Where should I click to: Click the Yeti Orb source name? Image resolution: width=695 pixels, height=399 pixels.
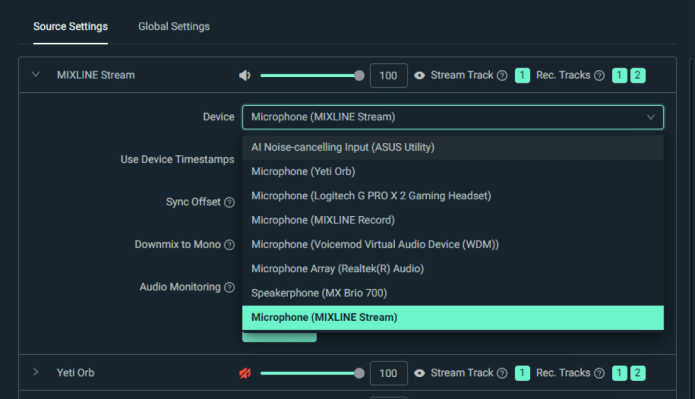point(75,373)
